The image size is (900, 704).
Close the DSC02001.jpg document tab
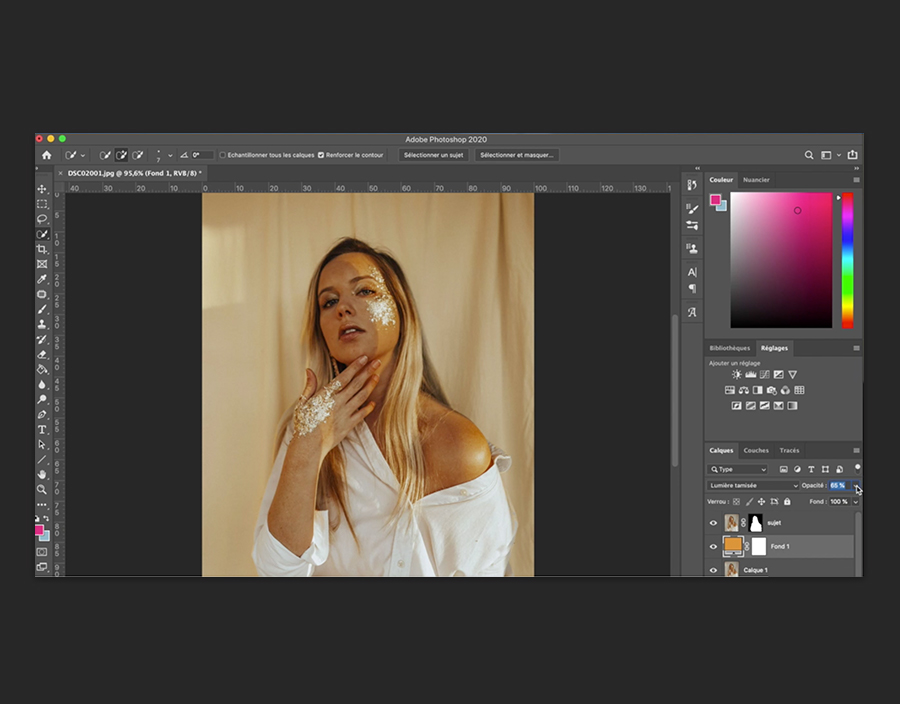(x=60, y=173)
